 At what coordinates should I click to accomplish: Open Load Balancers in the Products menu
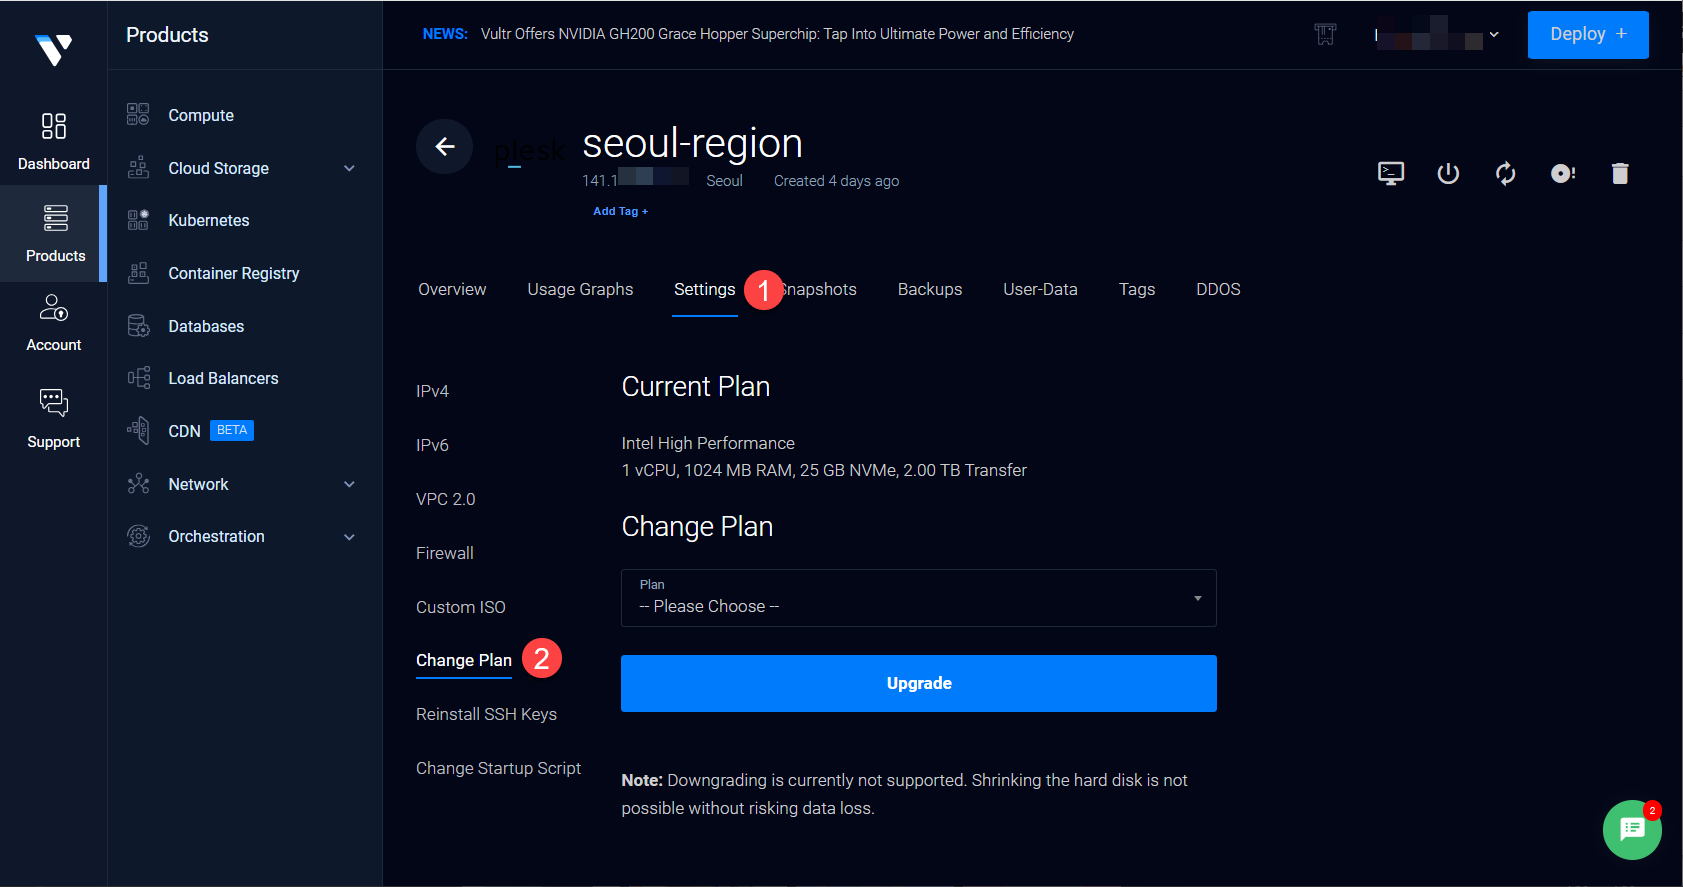223,378
